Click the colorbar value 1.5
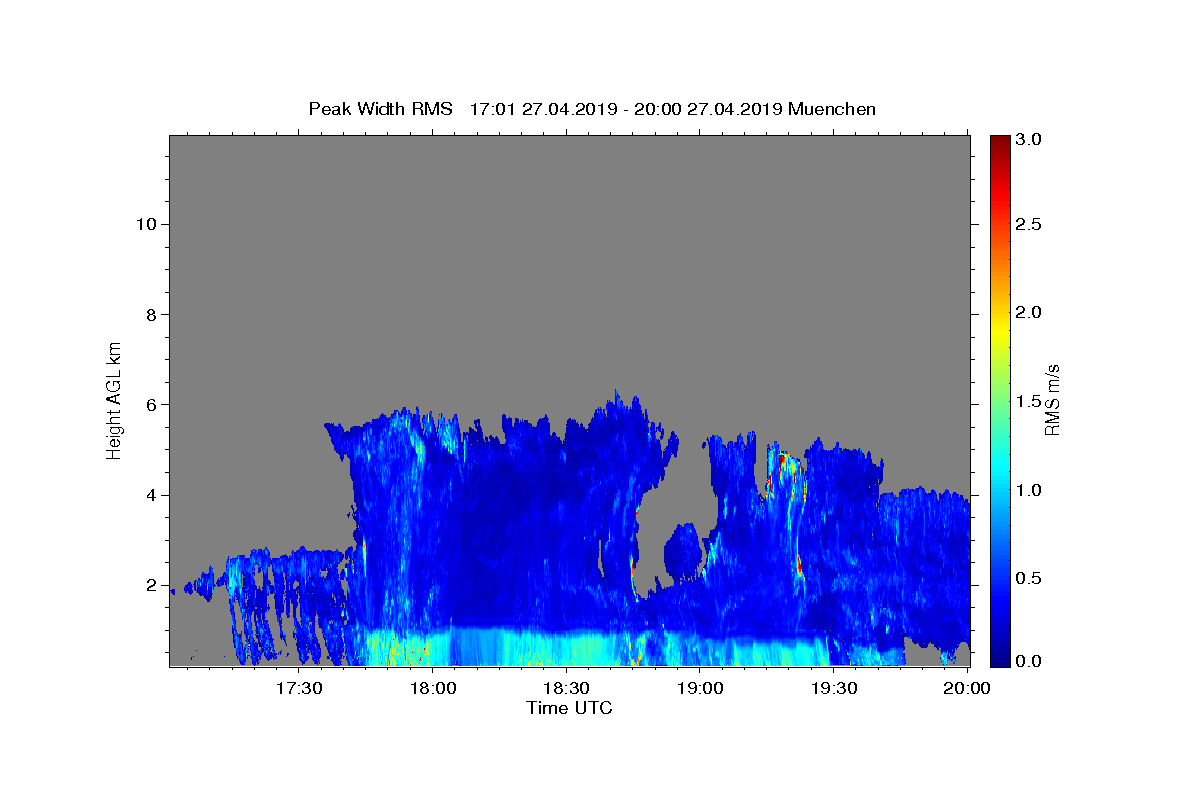This screenshot has height=800, width=1200. [x=1030, y=401]
